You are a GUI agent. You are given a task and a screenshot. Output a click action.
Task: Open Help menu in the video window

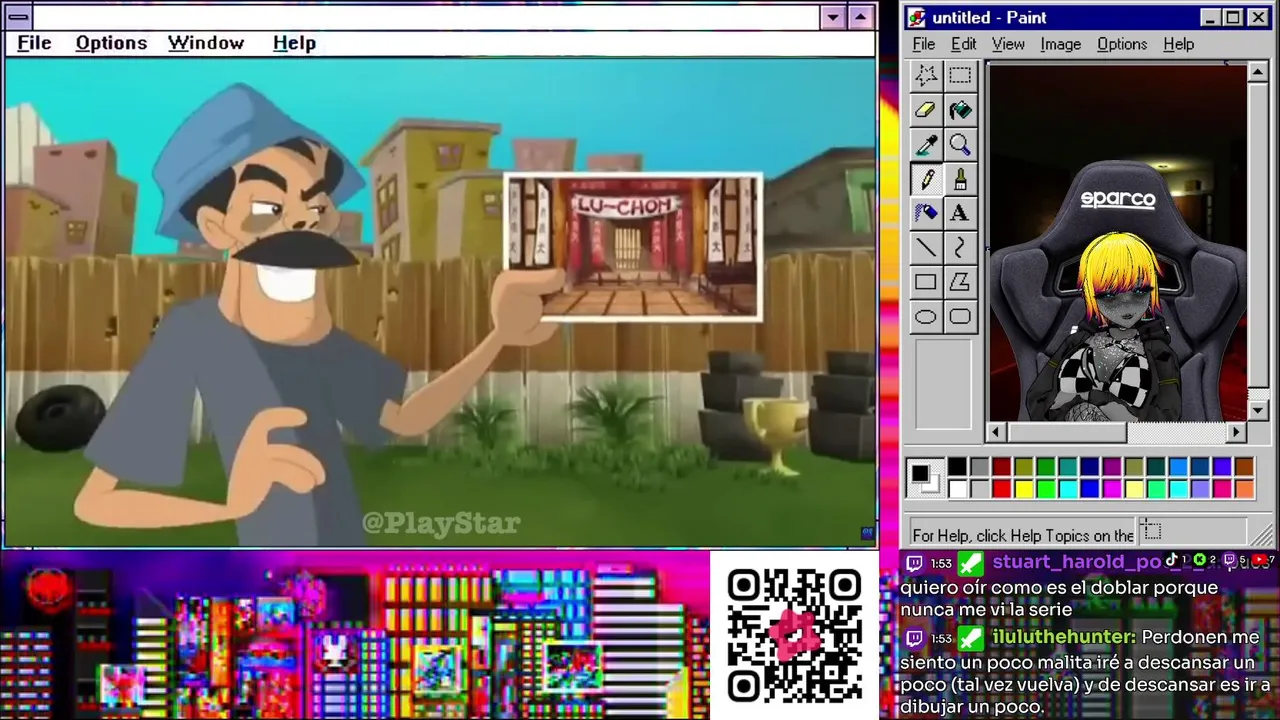coord(294,43)
